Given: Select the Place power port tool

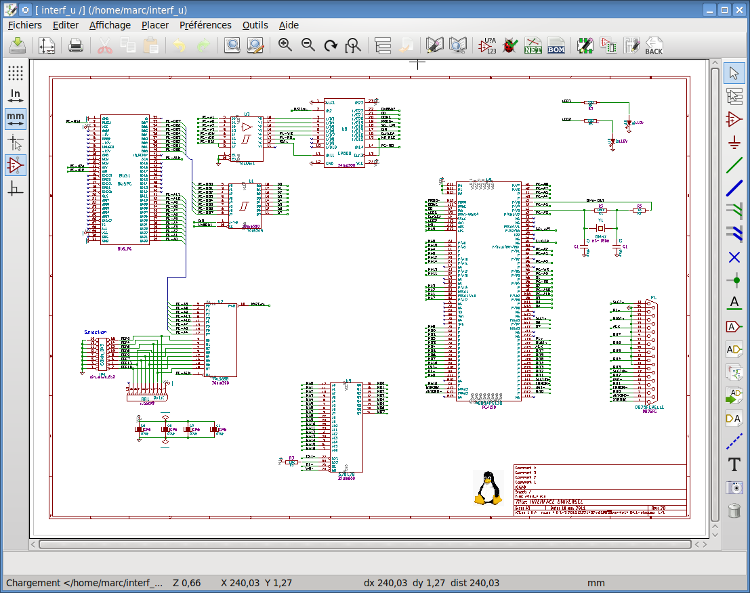Looking at the screenshot, I should 734,142.
